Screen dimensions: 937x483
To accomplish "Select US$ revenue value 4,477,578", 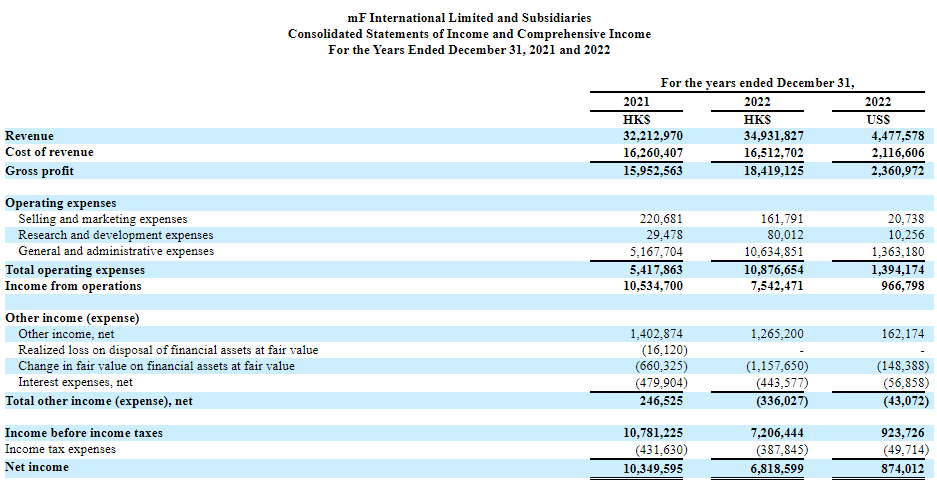I will coord(898,136).
